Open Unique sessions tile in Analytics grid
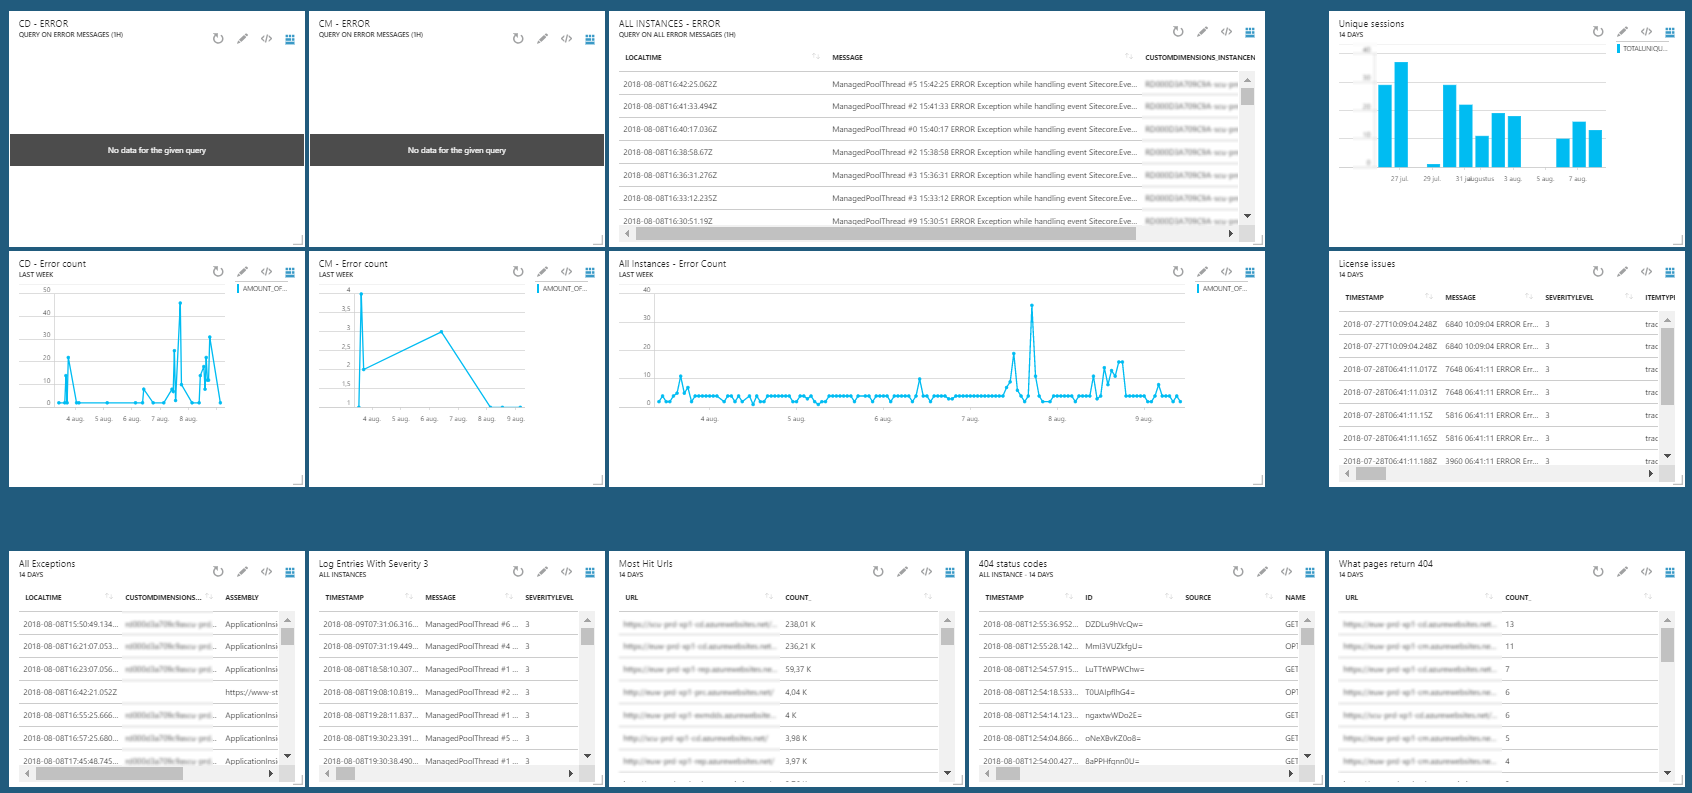 coord(1669,32)
